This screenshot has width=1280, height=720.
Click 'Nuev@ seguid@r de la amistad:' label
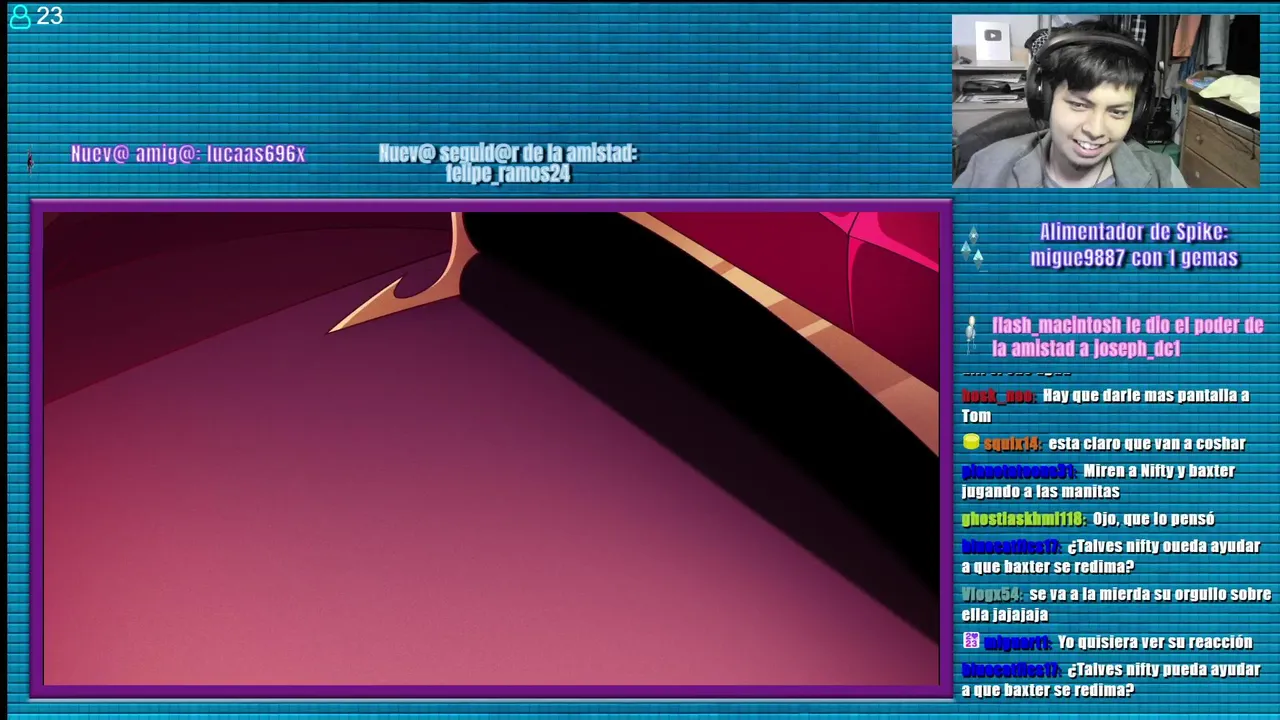pyautogui.click(x=508, y=153)
